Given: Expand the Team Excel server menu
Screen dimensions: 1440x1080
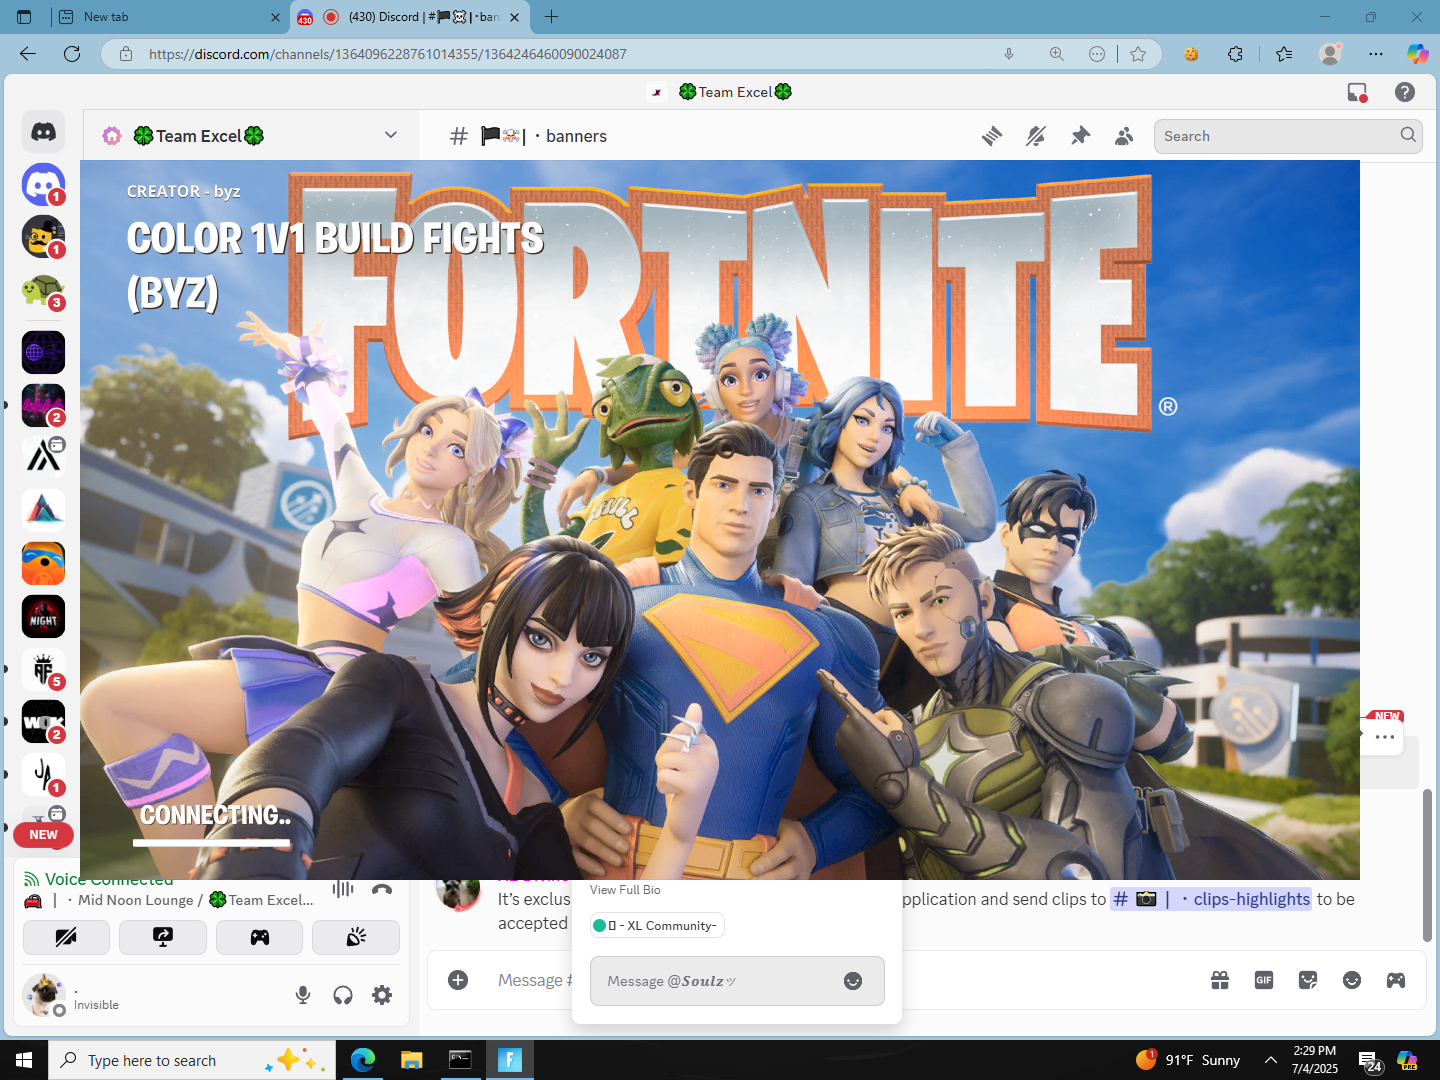Looking at the screenshot, I should point(391,135).
